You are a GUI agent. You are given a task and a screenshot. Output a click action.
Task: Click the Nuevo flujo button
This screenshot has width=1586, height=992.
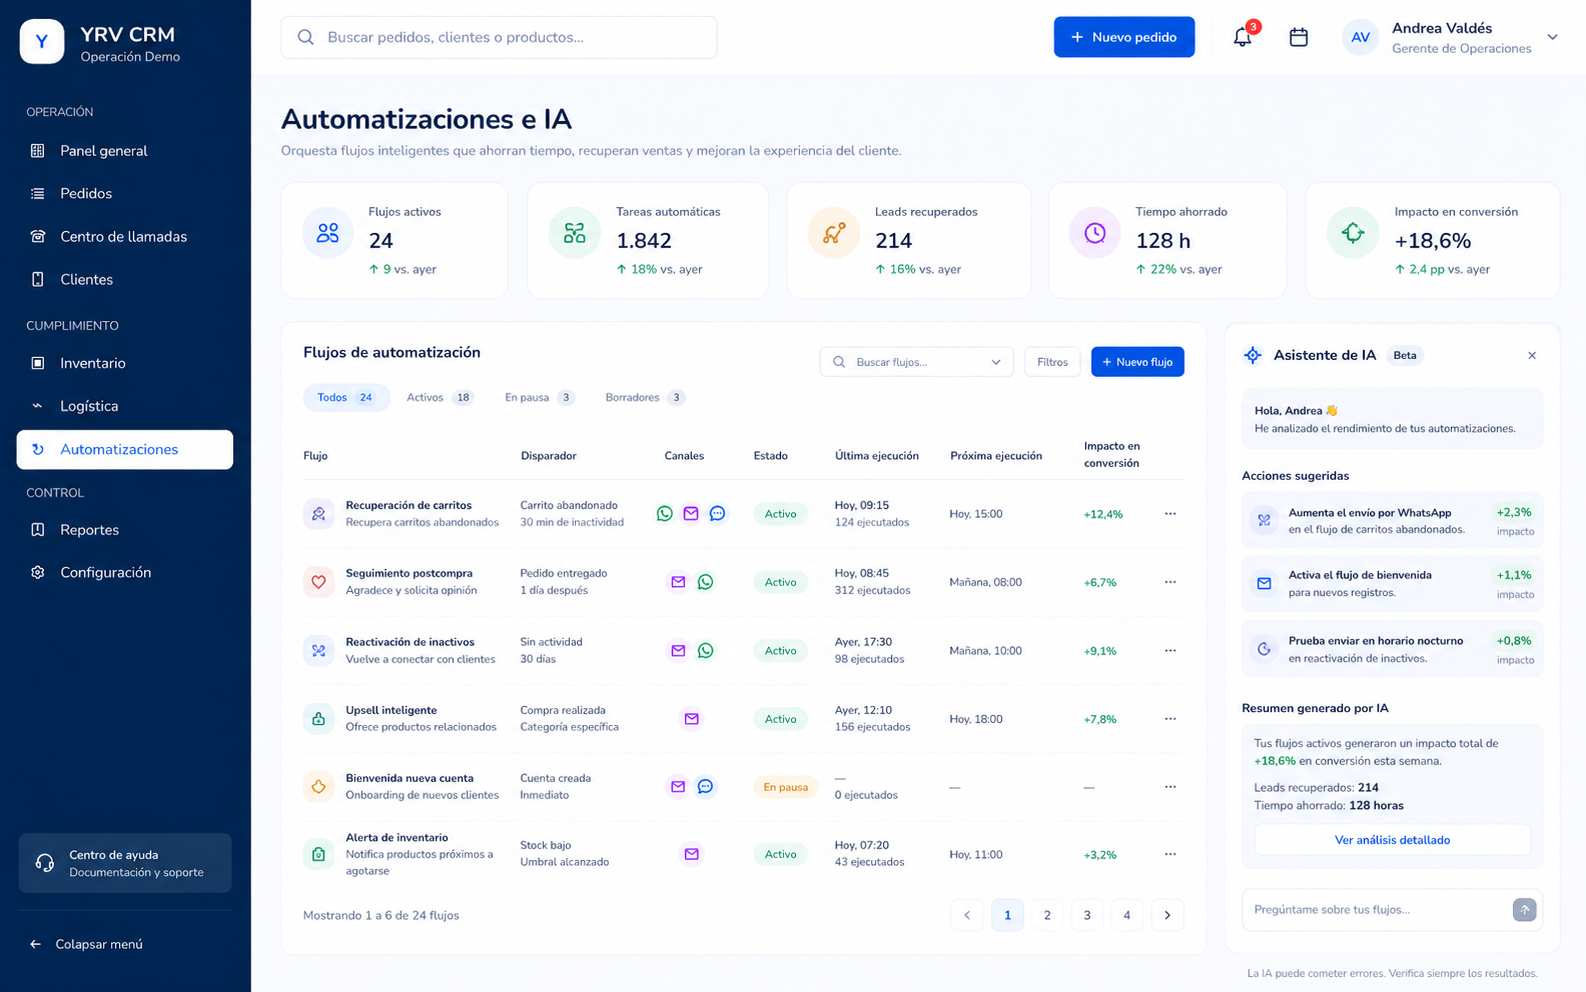1137,362
